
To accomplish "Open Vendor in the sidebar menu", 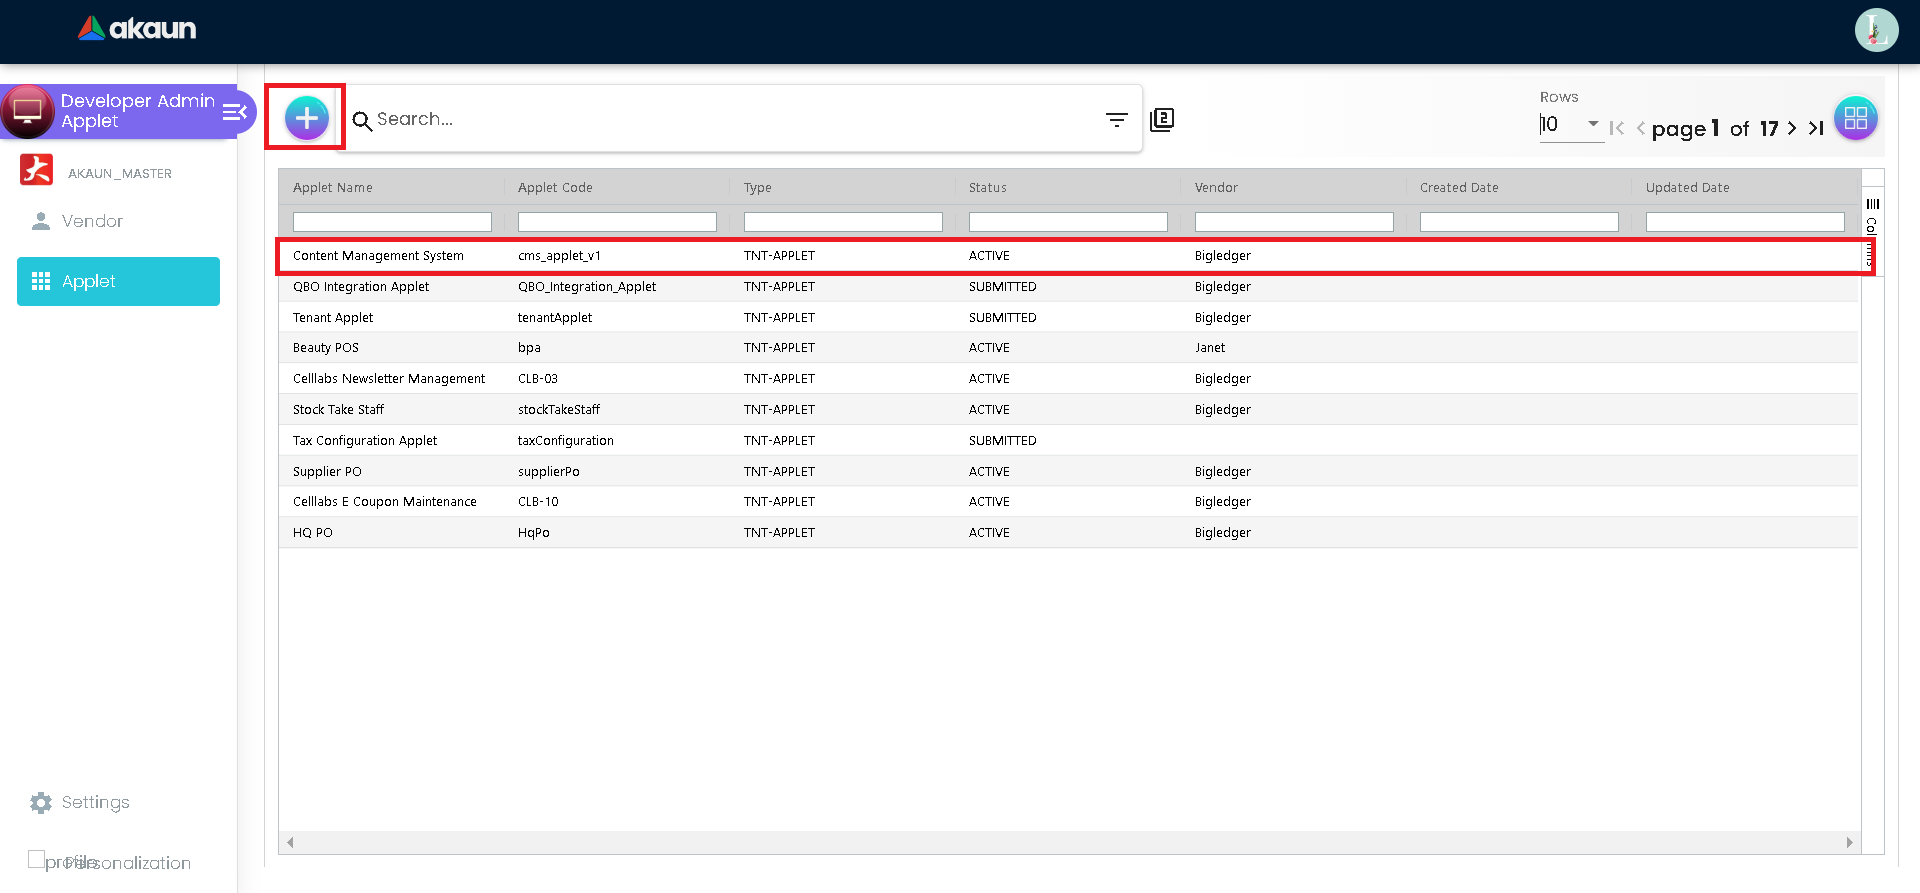I will click(x=92, y=221).
